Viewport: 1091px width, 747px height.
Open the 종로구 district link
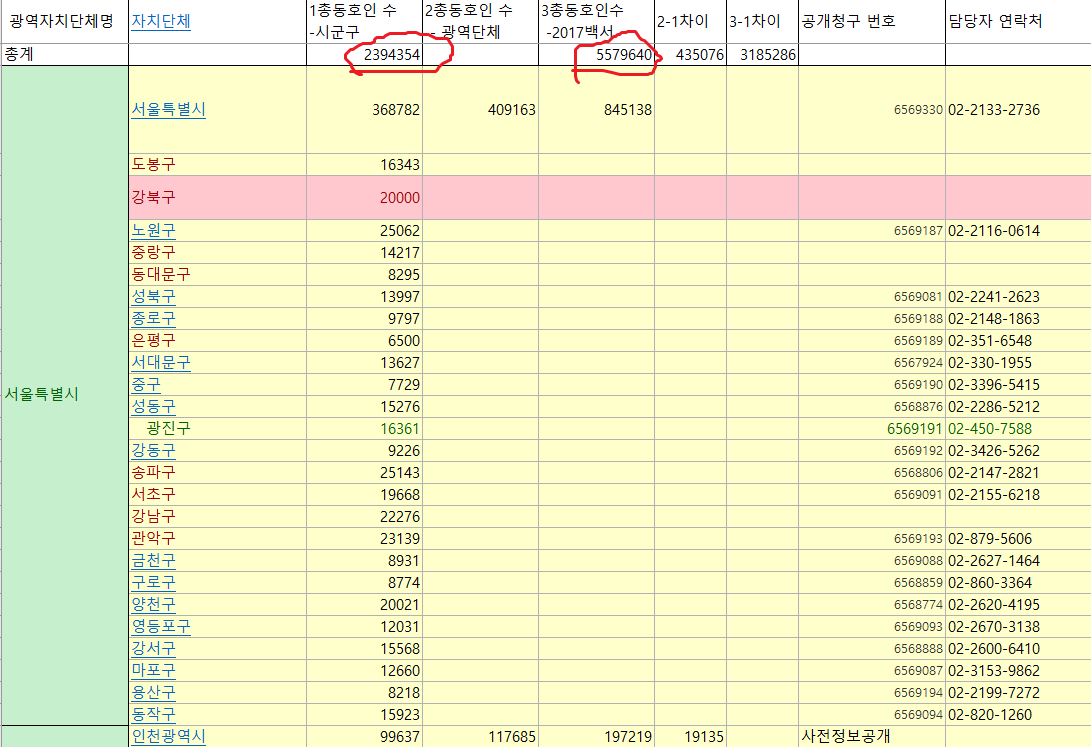click(x=153, y=319)
